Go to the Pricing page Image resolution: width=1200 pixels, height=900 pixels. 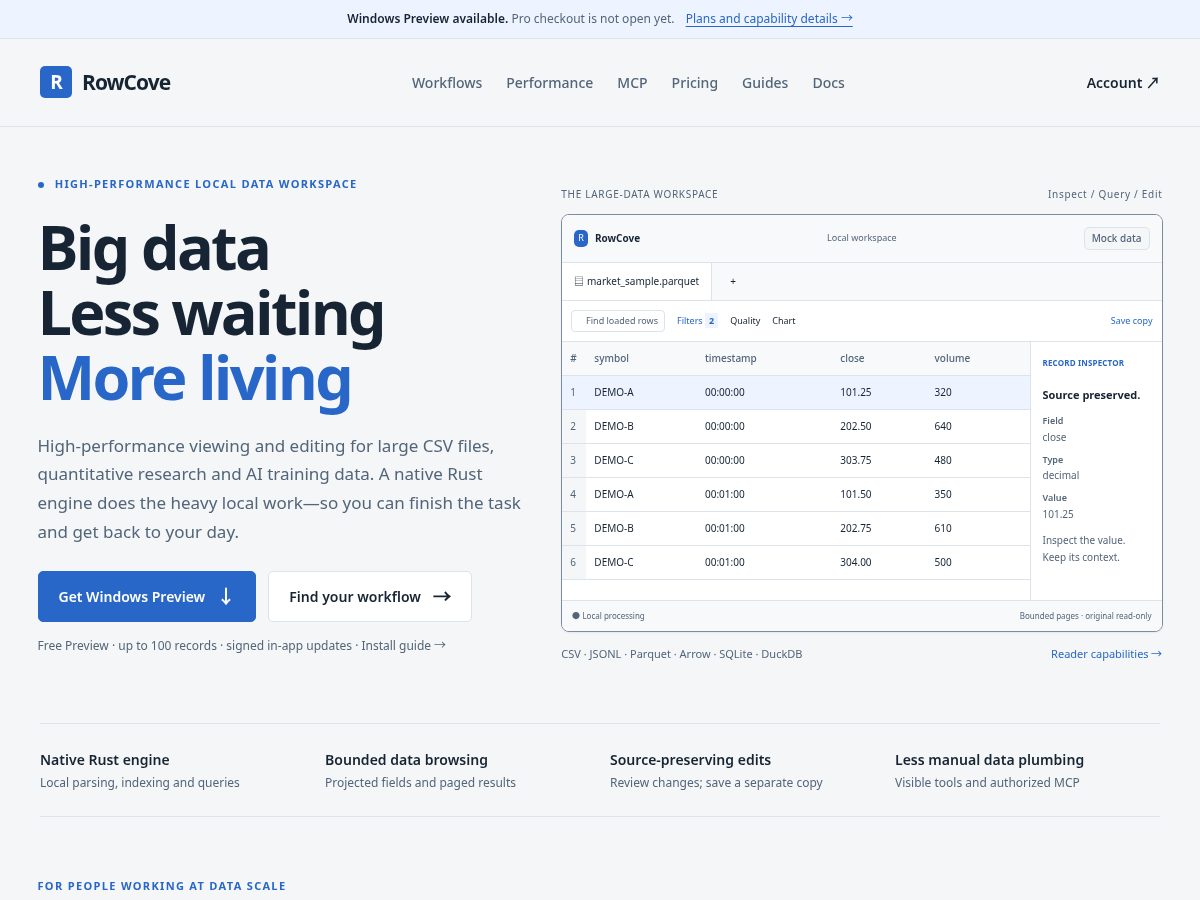click(694, 83)
